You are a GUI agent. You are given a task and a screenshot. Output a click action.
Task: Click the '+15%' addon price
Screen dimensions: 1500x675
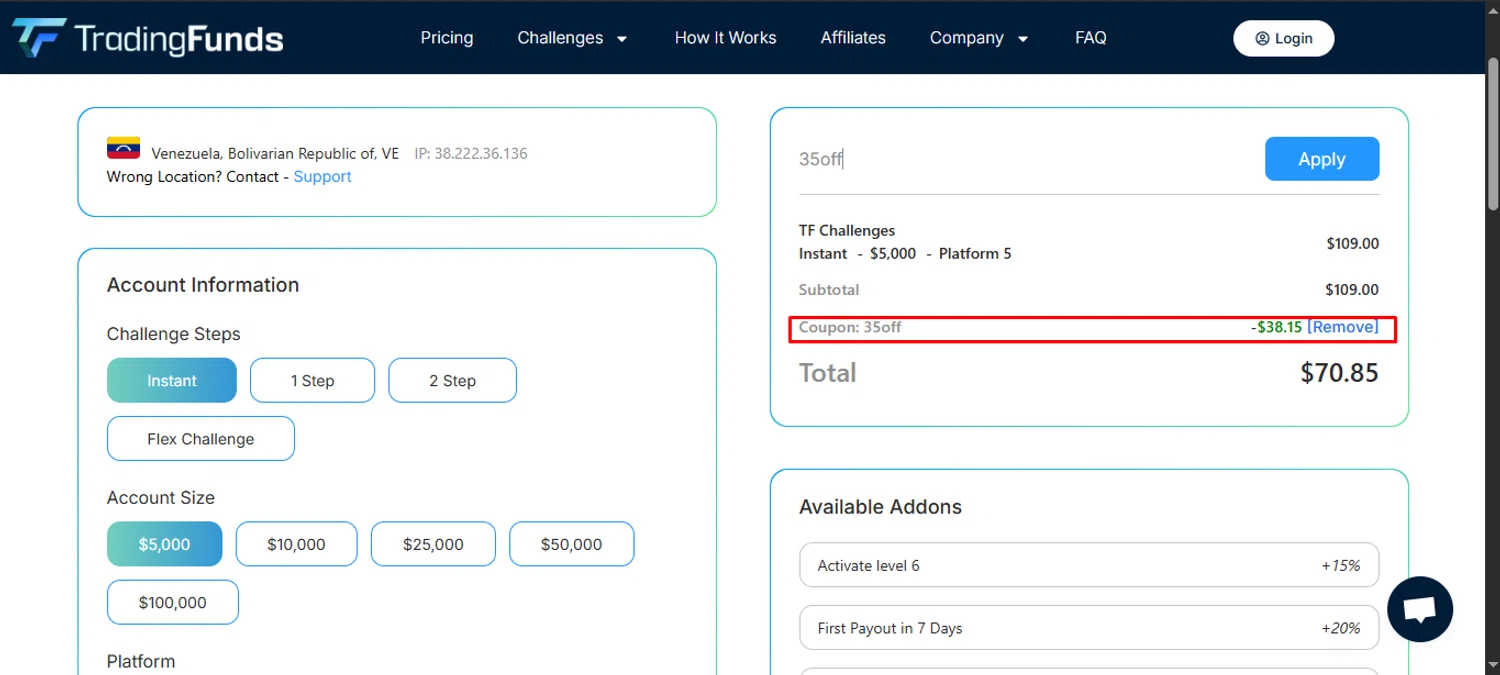click(1340, 566)
